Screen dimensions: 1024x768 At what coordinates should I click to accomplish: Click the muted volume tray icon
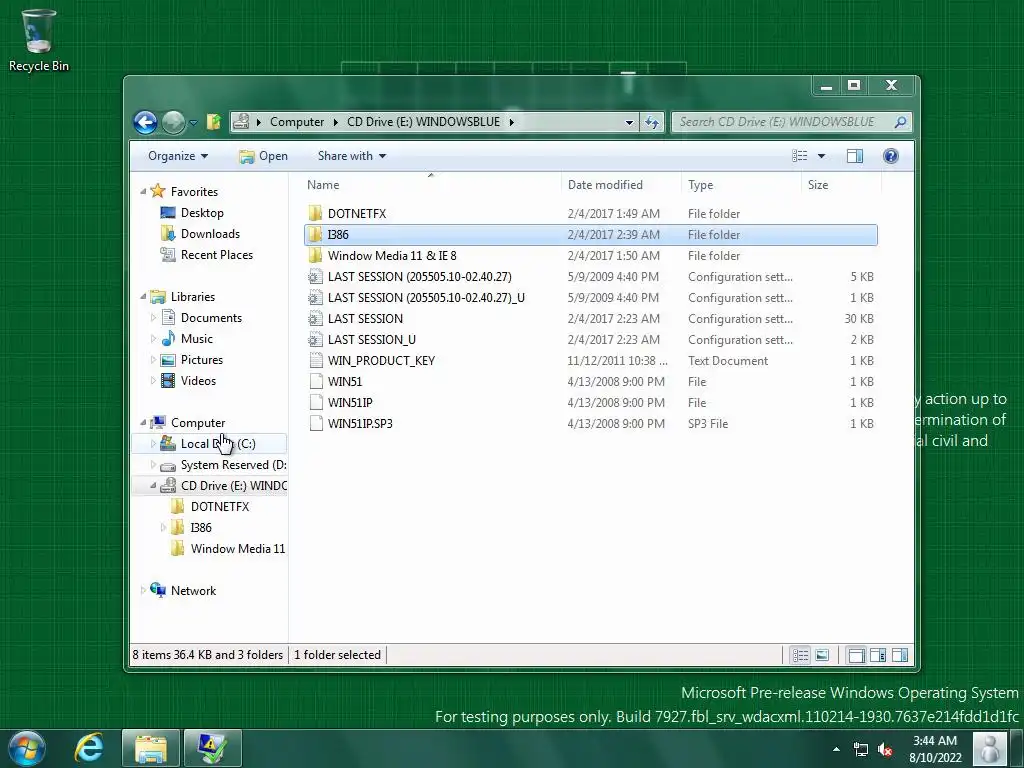pyautogui.click(x=886, y=750)
